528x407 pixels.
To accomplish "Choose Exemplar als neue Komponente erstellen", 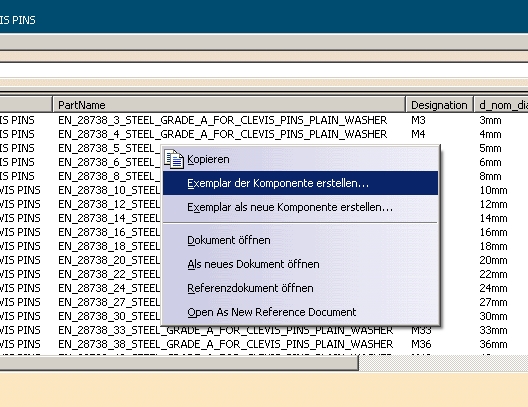I will [300, 207].
